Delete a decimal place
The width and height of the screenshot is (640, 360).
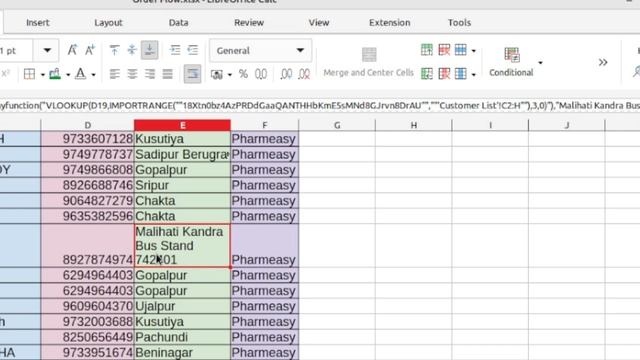click(304, 74)
